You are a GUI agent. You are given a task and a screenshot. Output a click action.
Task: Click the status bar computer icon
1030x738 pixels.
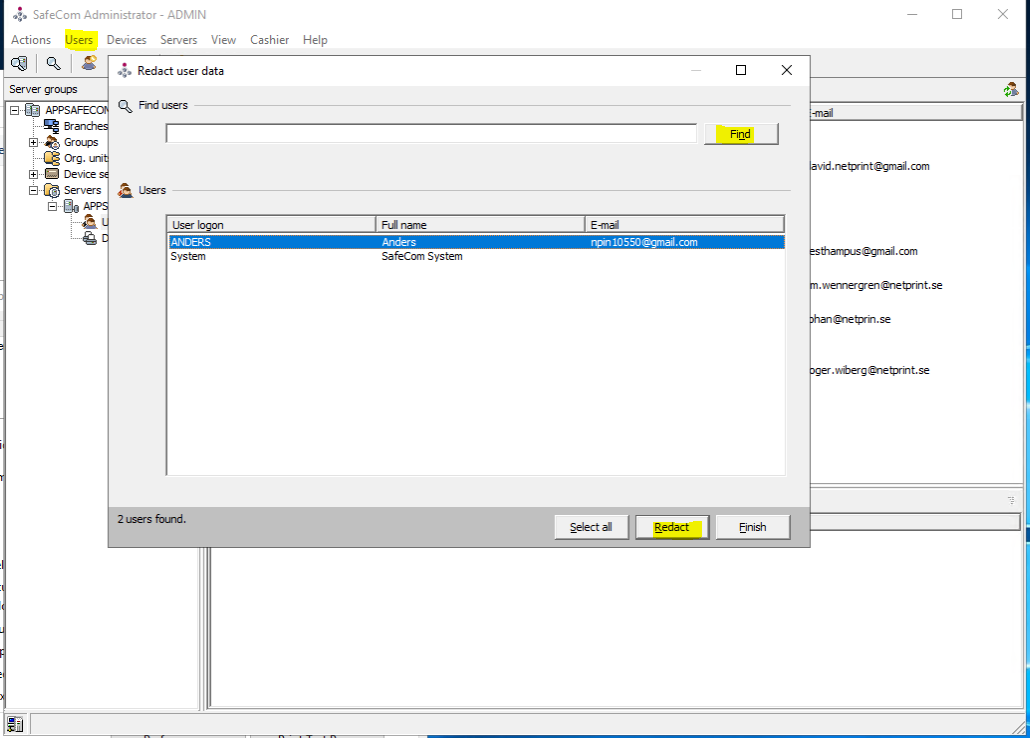pyautogui.click(x=15, y=724)
